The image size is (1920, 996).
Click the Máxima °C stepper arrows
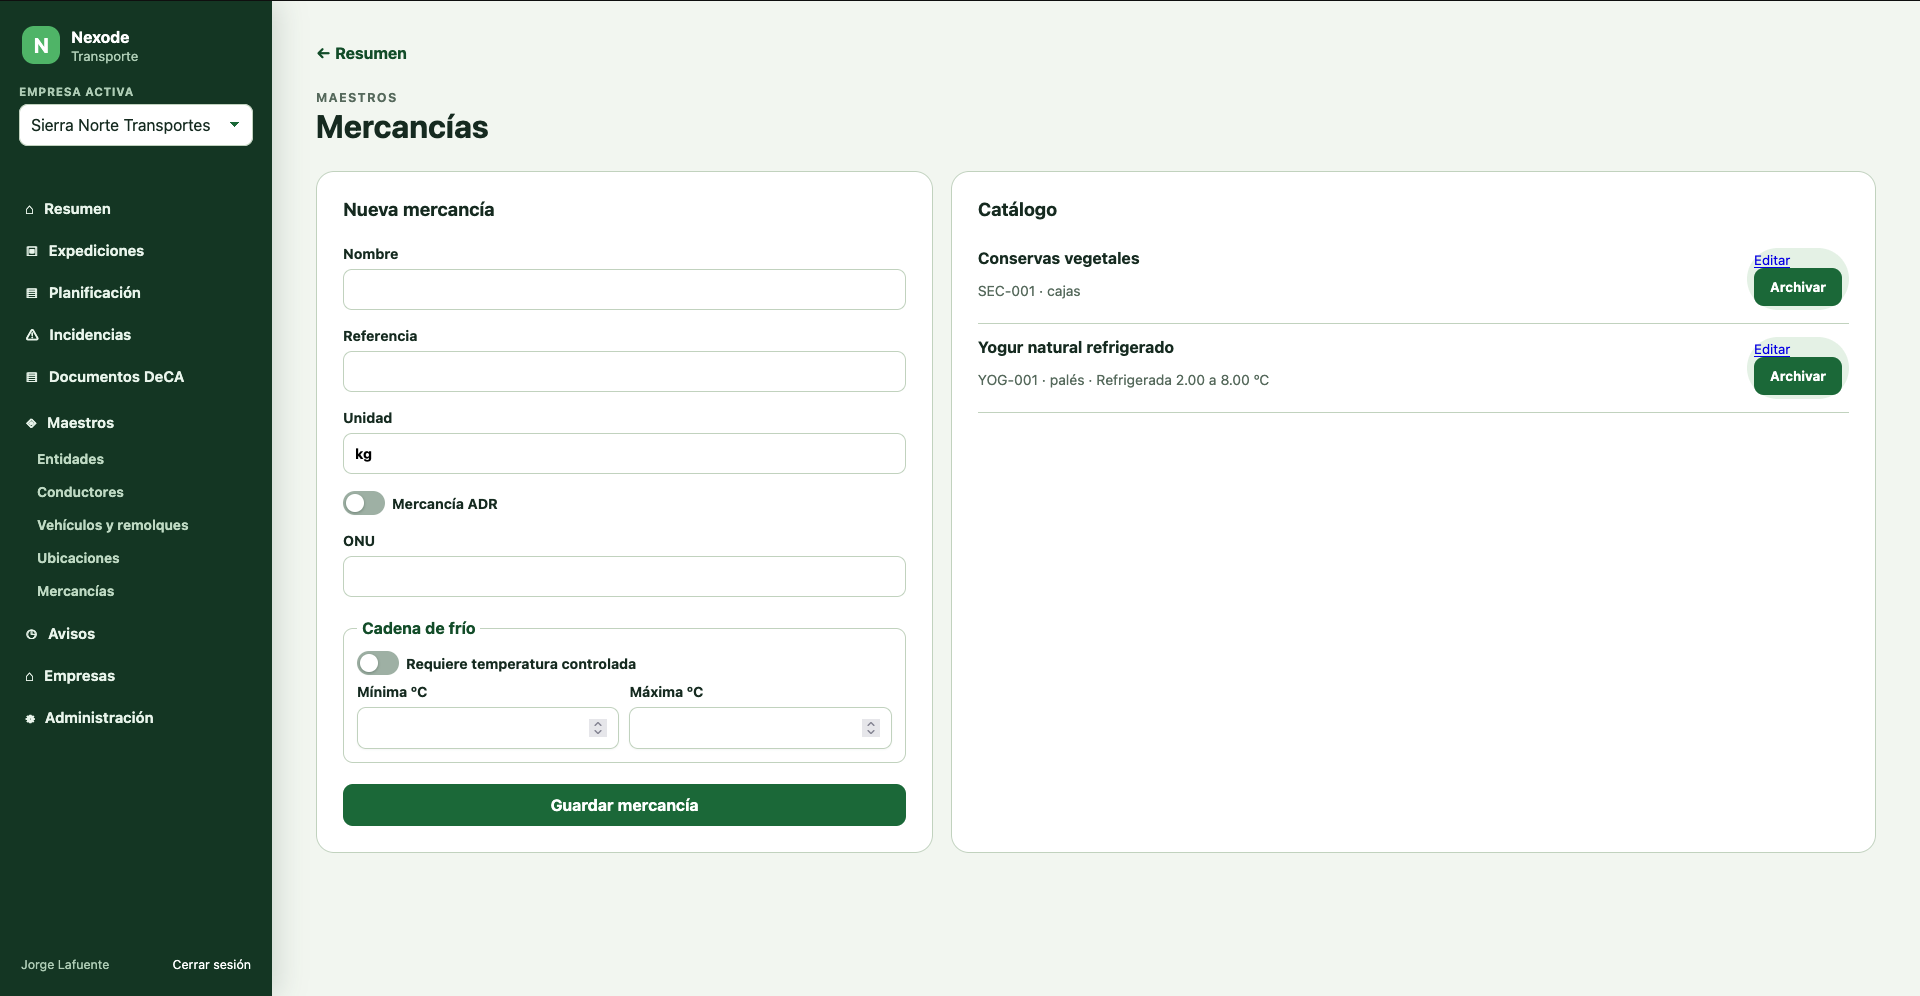(x=871, y=728)
